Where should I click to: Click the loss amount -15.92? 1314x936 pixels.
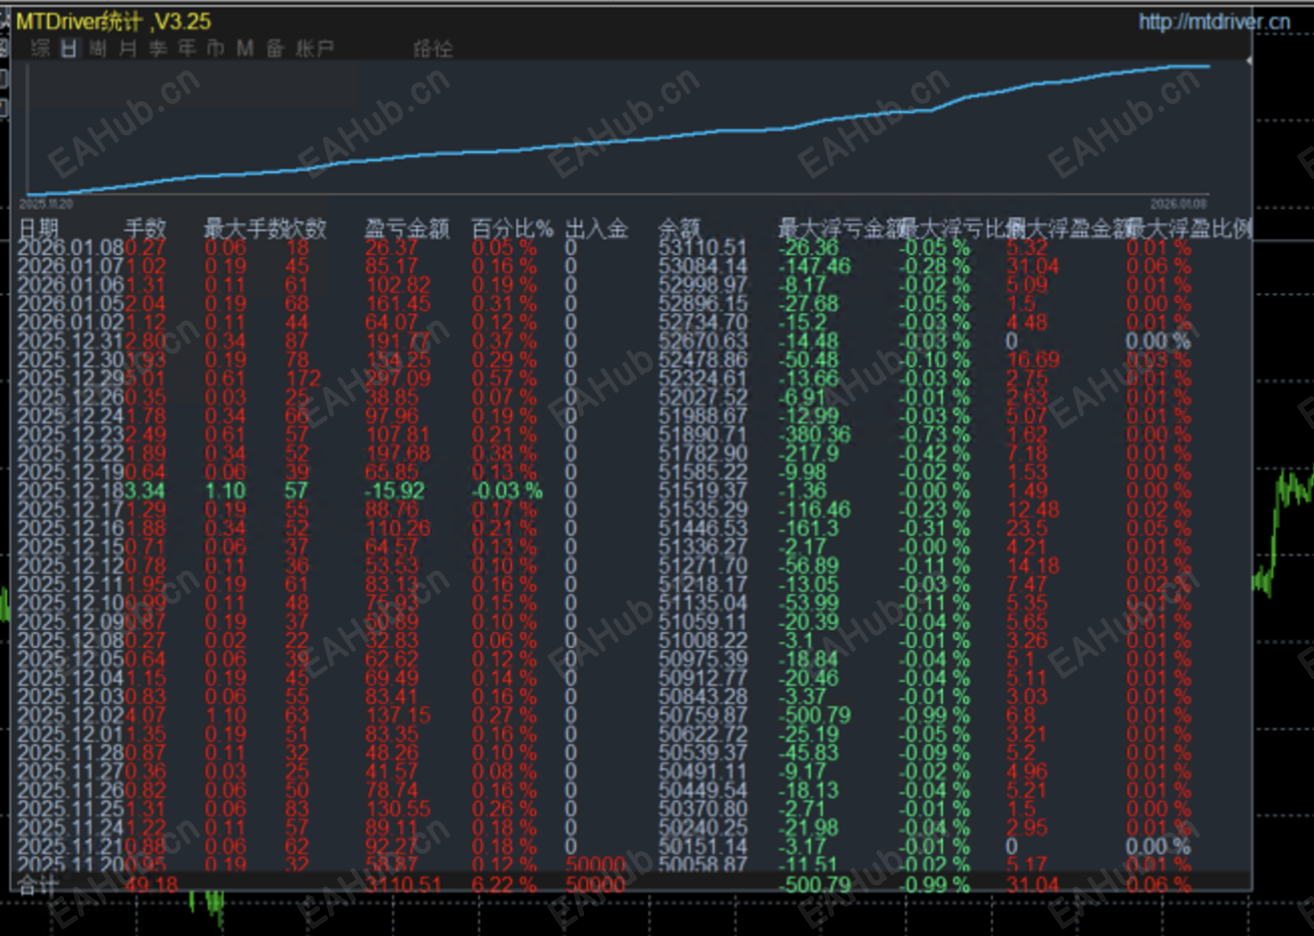tap(394, 491)
